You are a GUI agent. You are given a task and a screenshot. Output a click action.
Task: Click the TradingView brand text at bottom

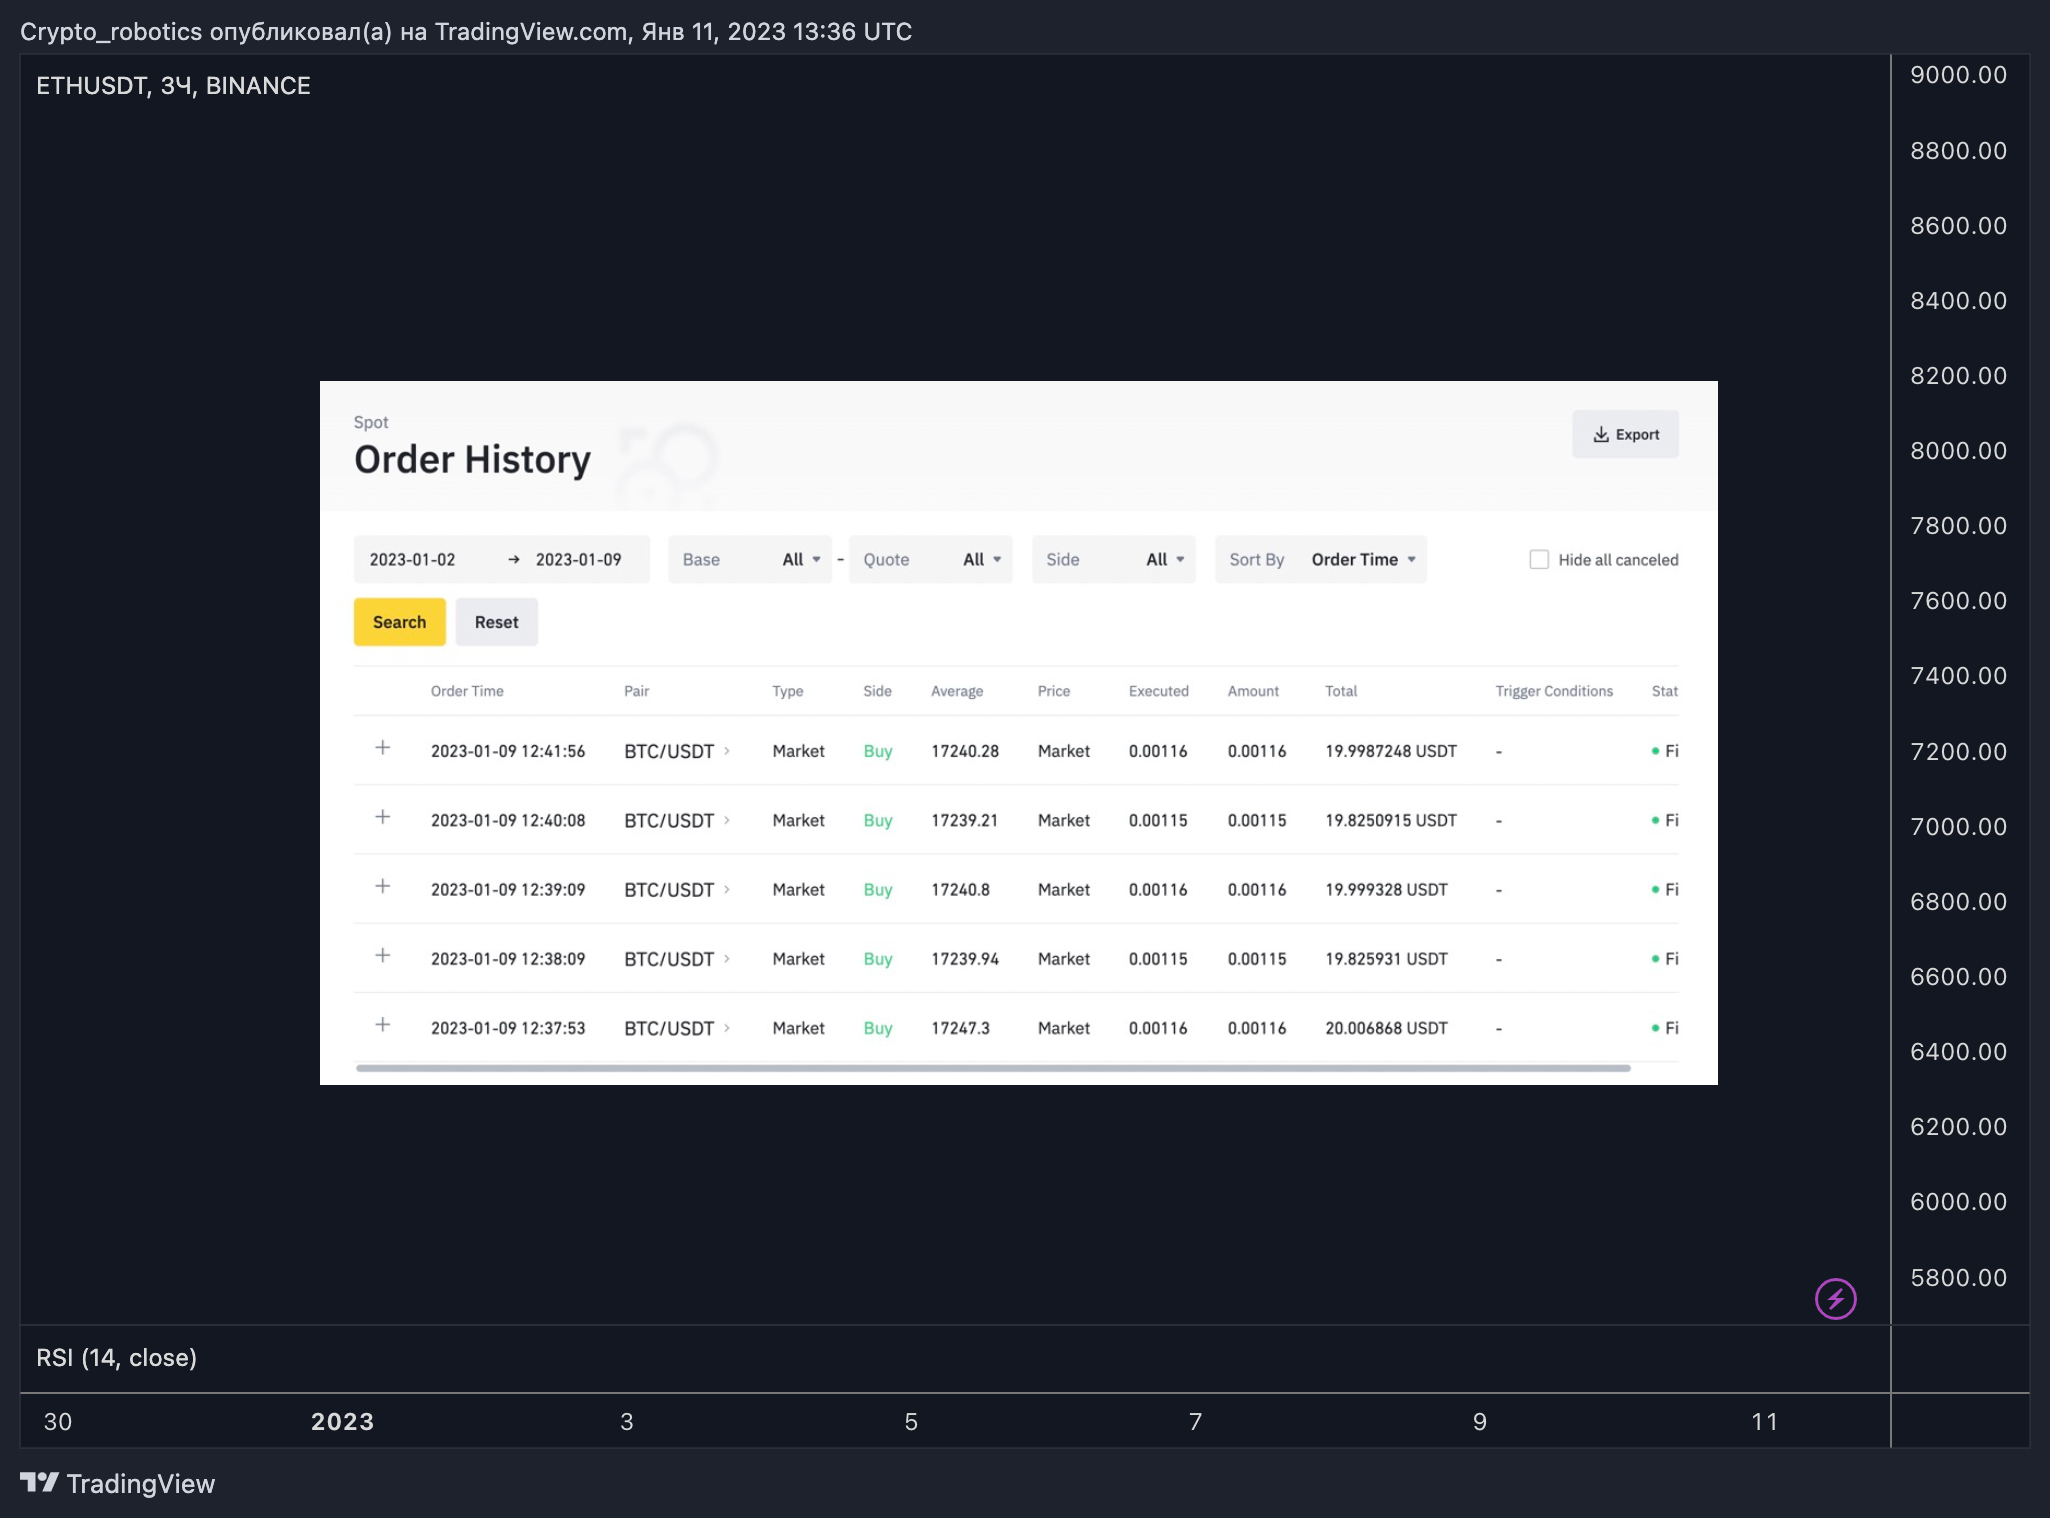(140, 1483)
